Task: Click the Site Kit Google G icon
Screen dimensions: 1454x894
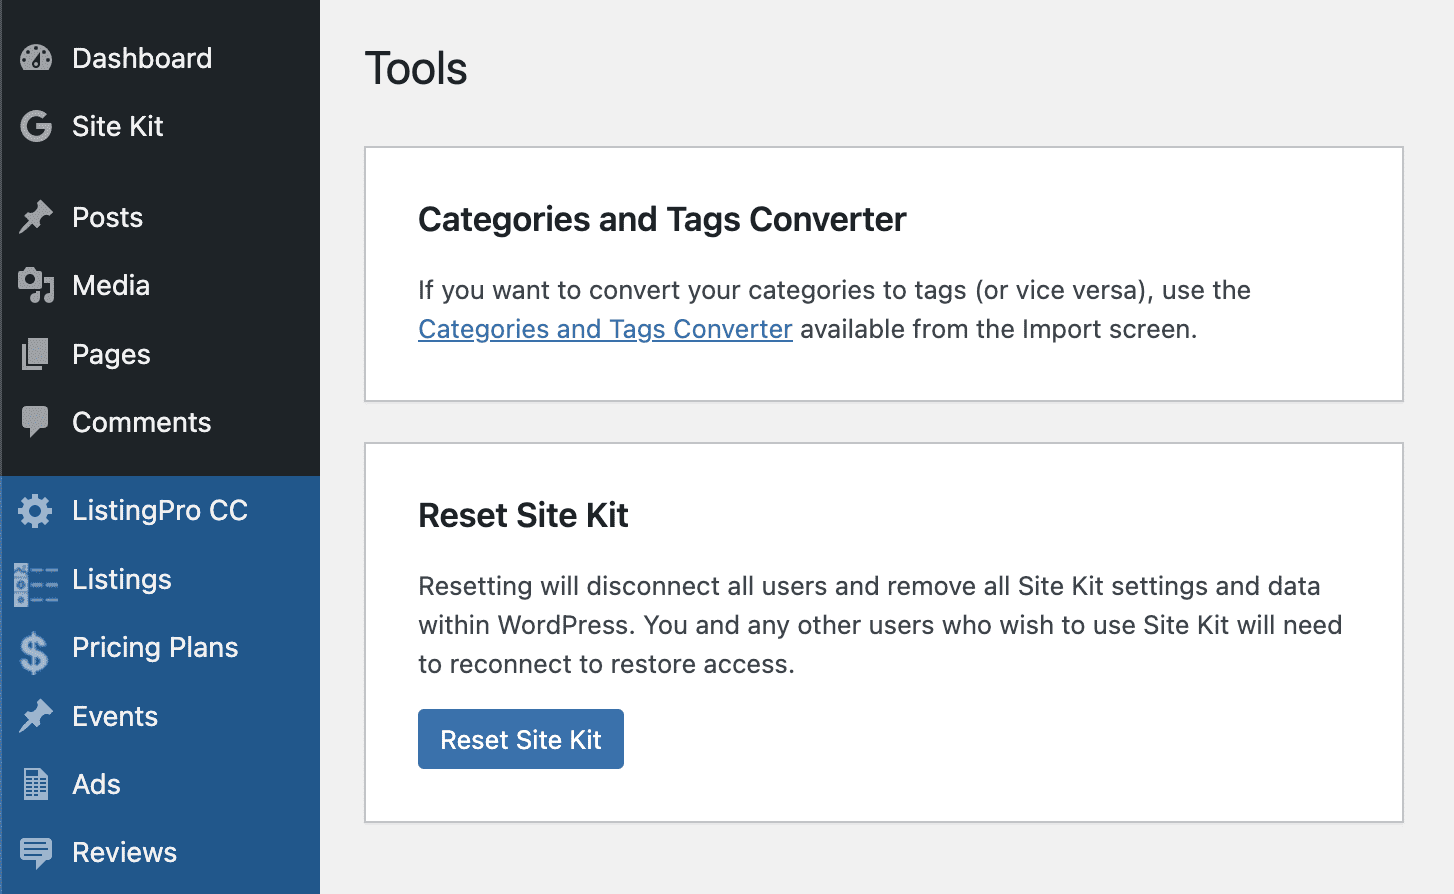Action: pos(36,126)
